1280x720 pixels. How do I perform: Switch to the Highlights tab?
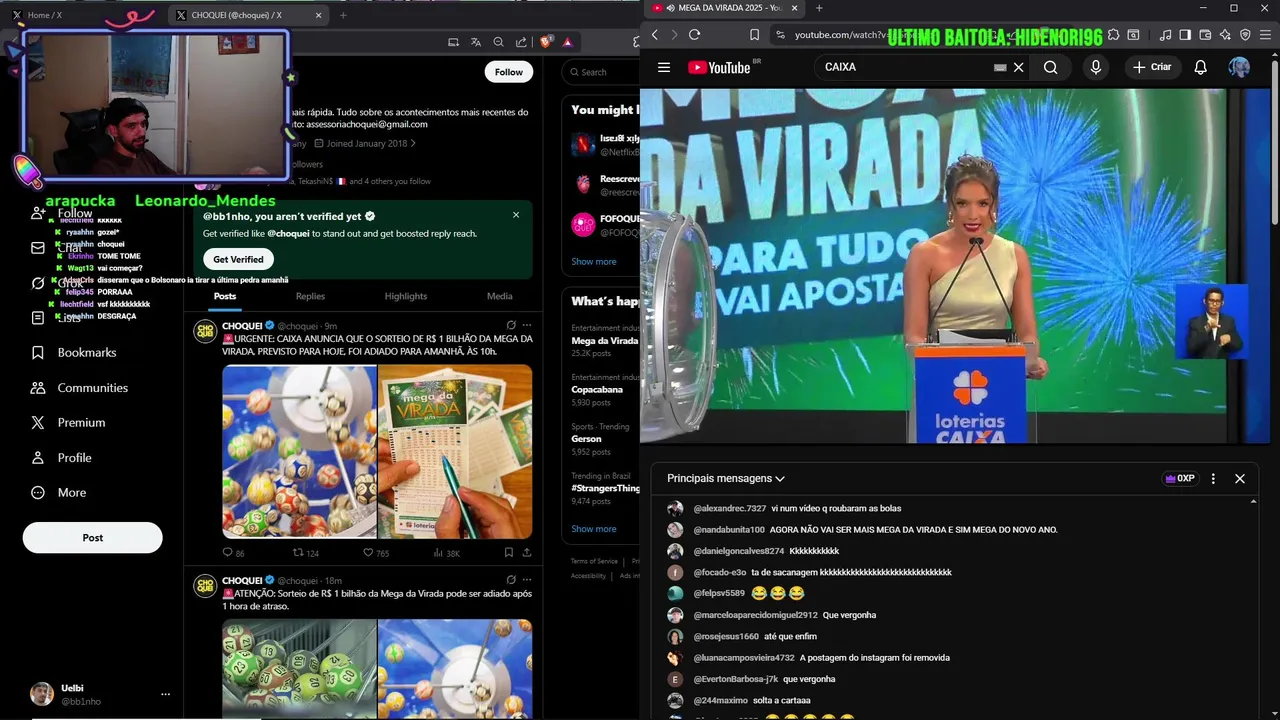pyautogui.click(x=406, y=296)
